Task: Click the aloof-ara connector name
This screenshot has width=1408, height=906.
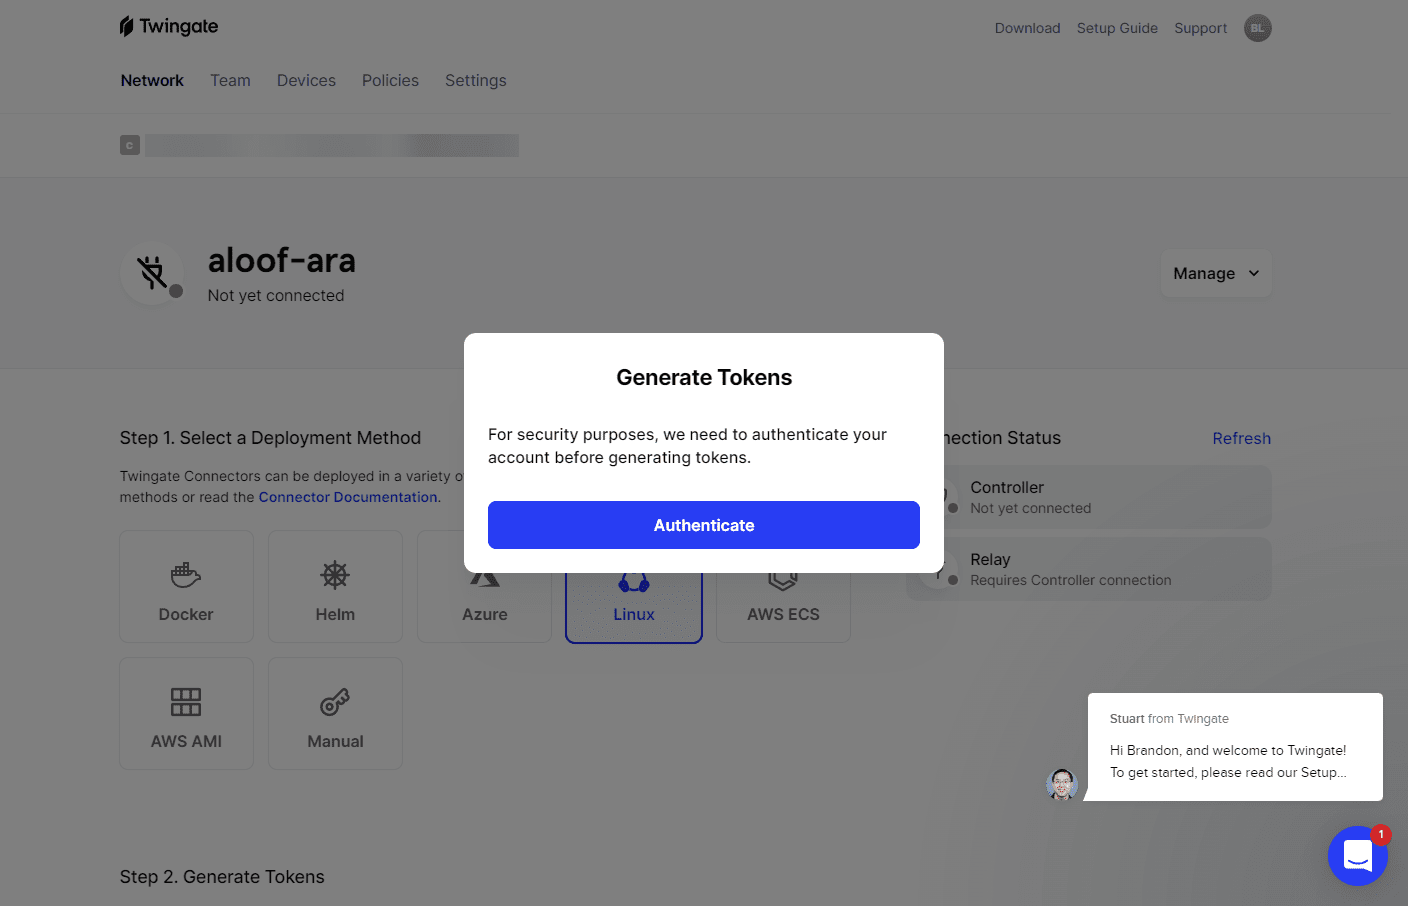Action: click(281, 260)
